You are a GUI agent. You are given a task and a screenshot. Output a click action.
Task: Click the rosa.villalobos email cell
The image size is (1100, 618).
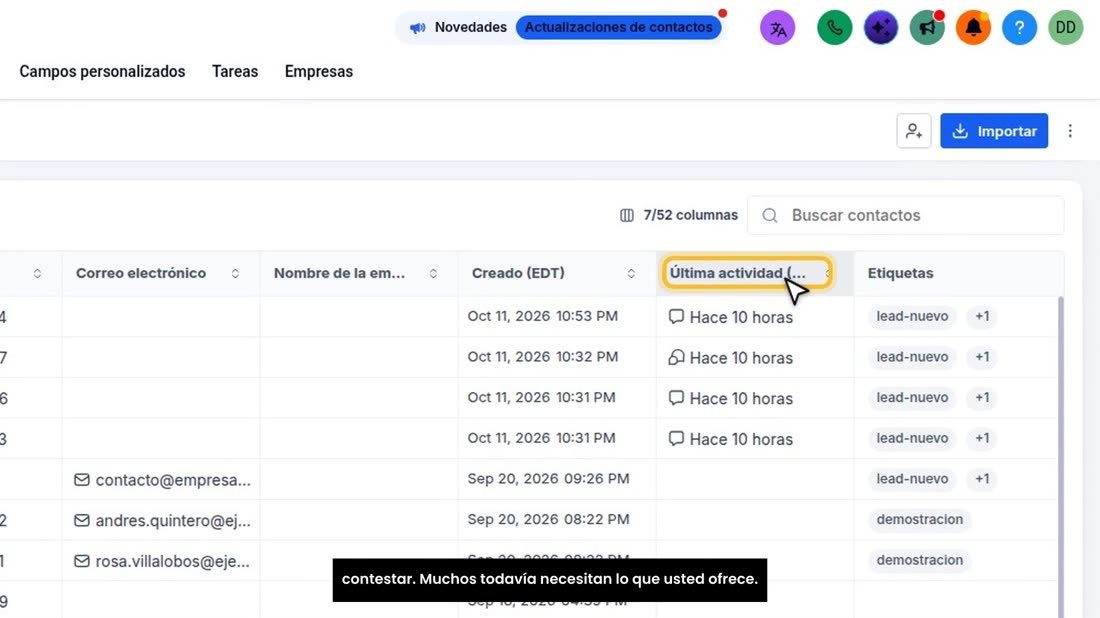tap(161, 561)
